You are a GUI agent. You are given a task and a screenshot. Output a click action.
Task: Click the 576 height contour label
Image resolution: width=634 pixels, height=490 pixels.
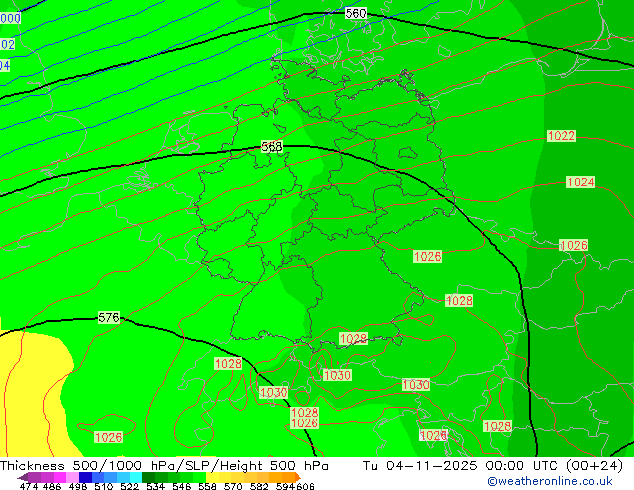[109, 317]
